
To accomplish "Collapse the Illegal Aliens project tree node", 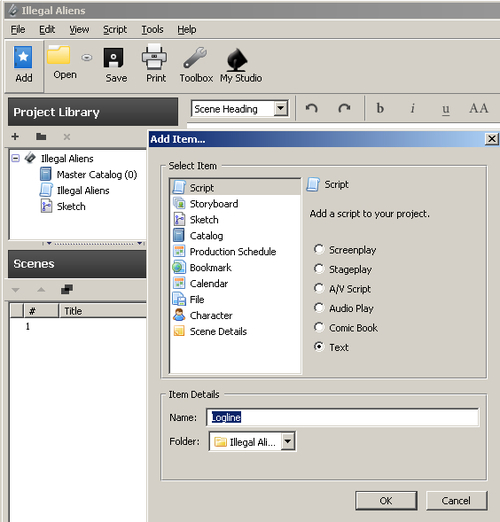I will click(15, 158).
